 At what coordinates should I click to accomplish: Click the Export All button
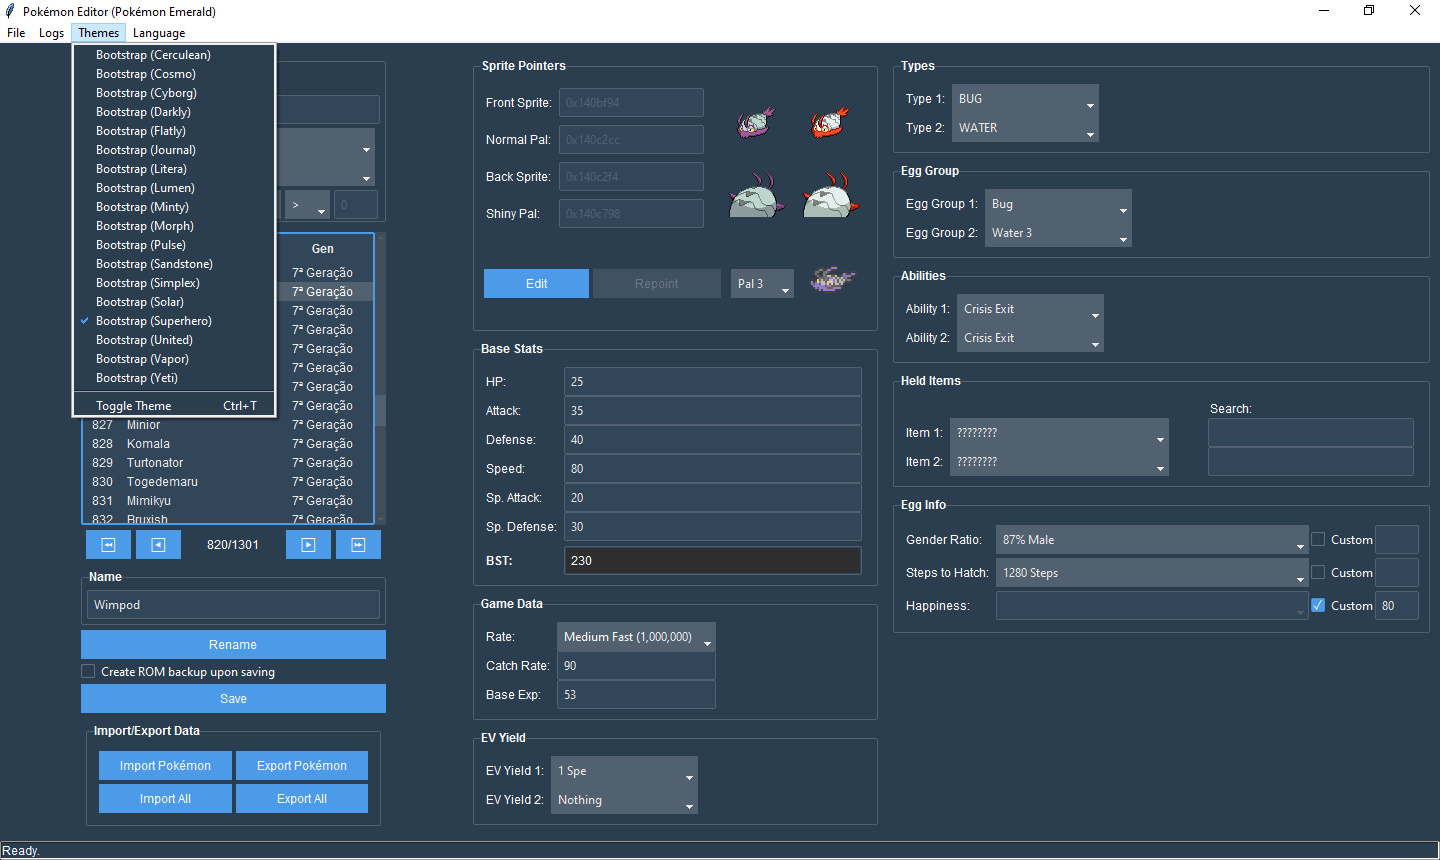pyautogui.click(x=301, y=799)
